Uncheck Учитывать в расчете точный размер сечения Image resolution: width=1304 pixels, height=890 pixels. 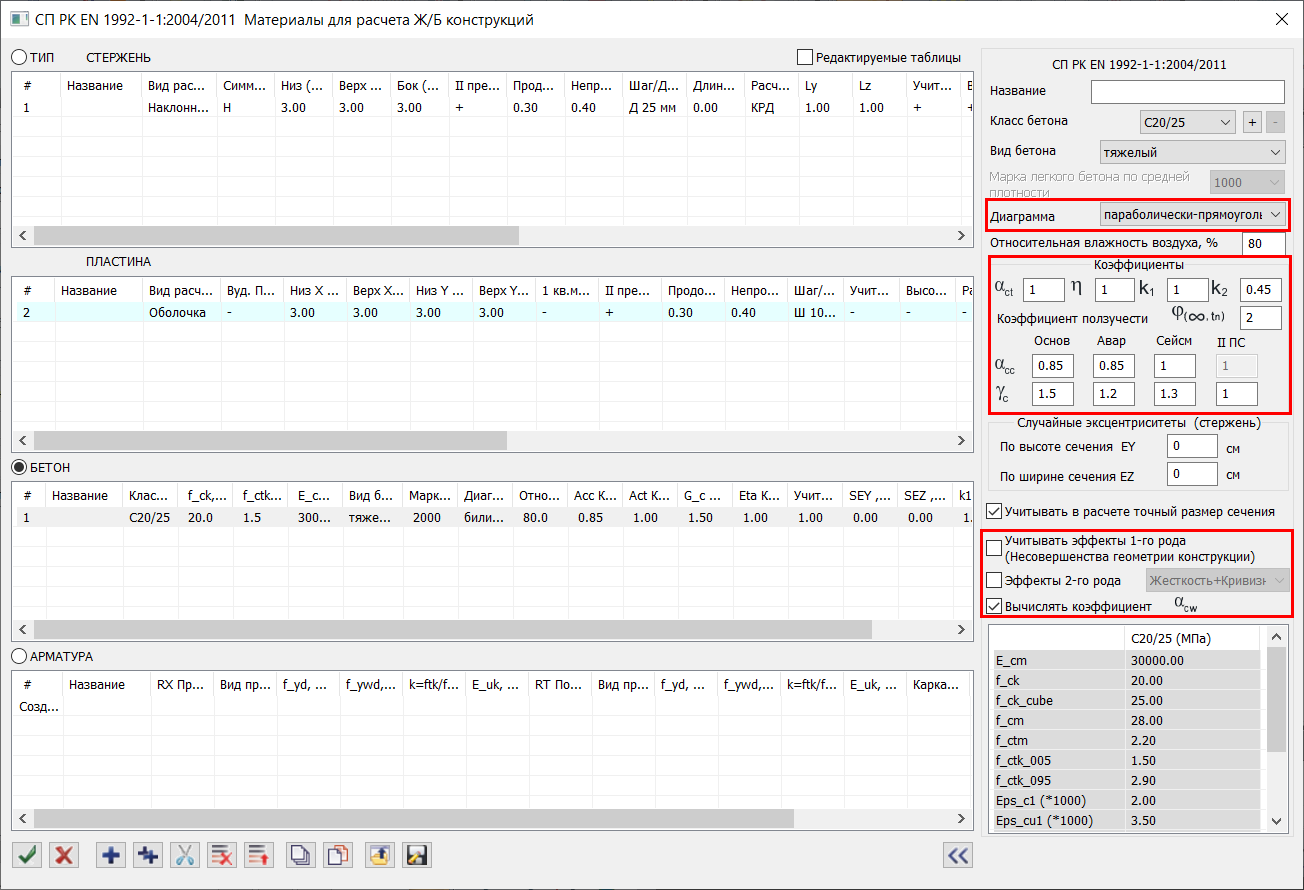point(994,511)
